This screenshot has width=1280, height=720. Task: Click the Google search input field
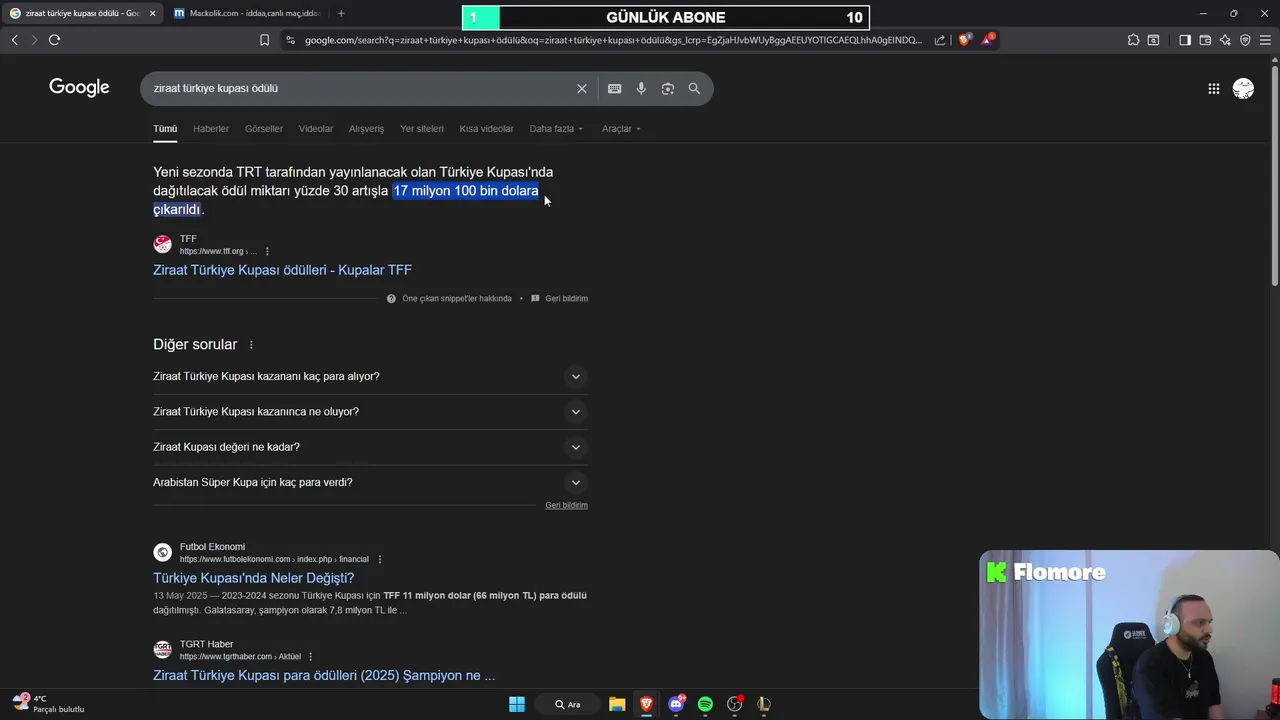point(360,89)
